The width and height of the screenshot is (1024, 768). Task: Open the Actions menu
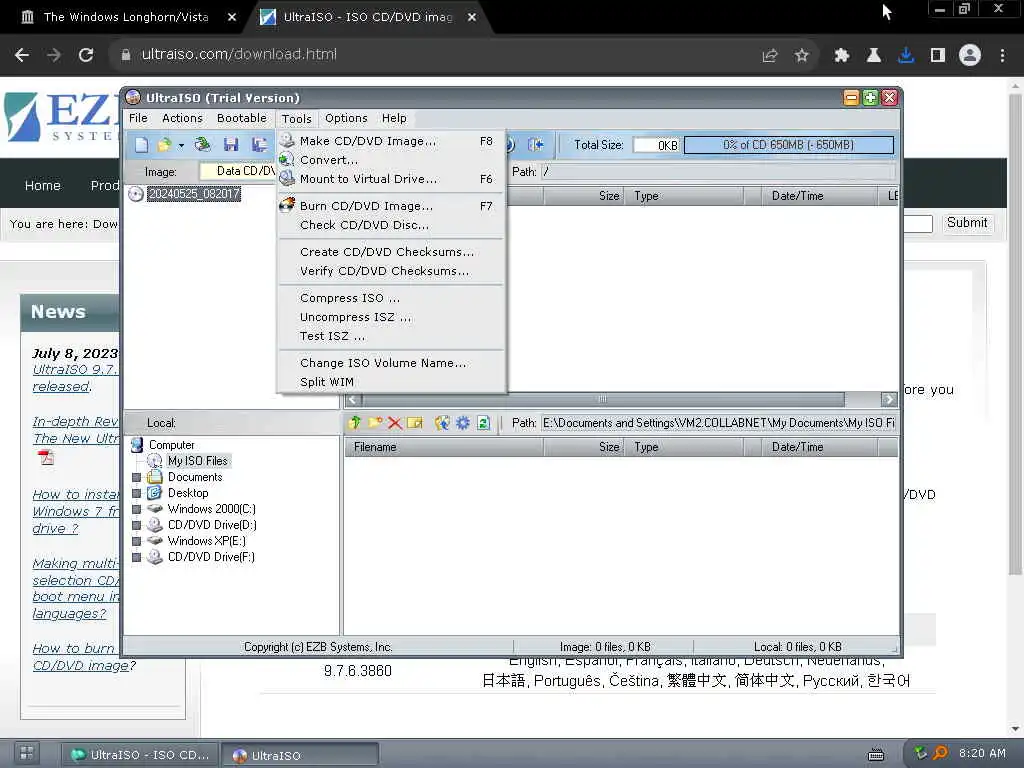tap(182, 118)
